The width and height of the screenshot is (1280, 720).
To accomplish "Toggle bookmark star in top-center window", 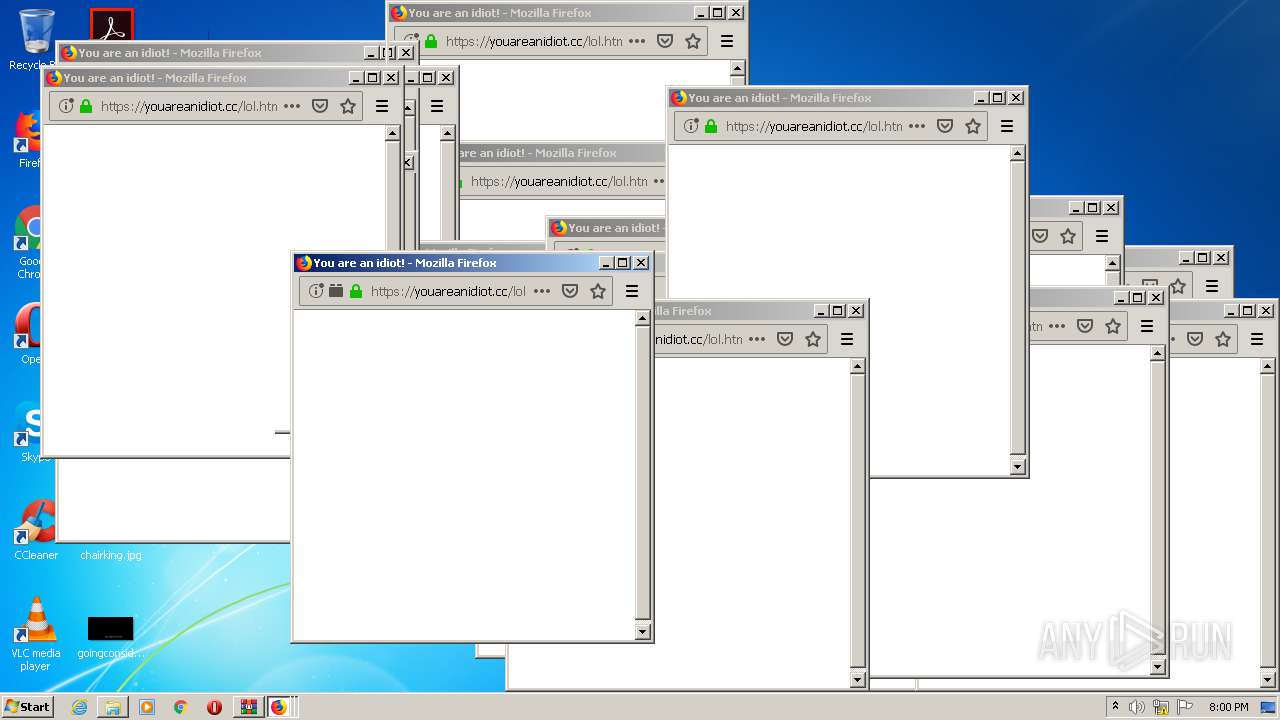I will (693, 41).
